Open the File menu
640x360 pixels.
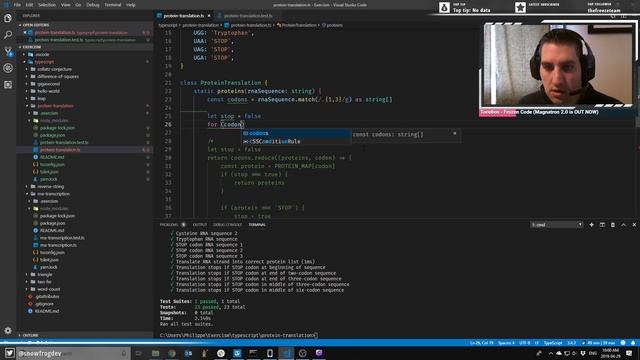[17, 5]
